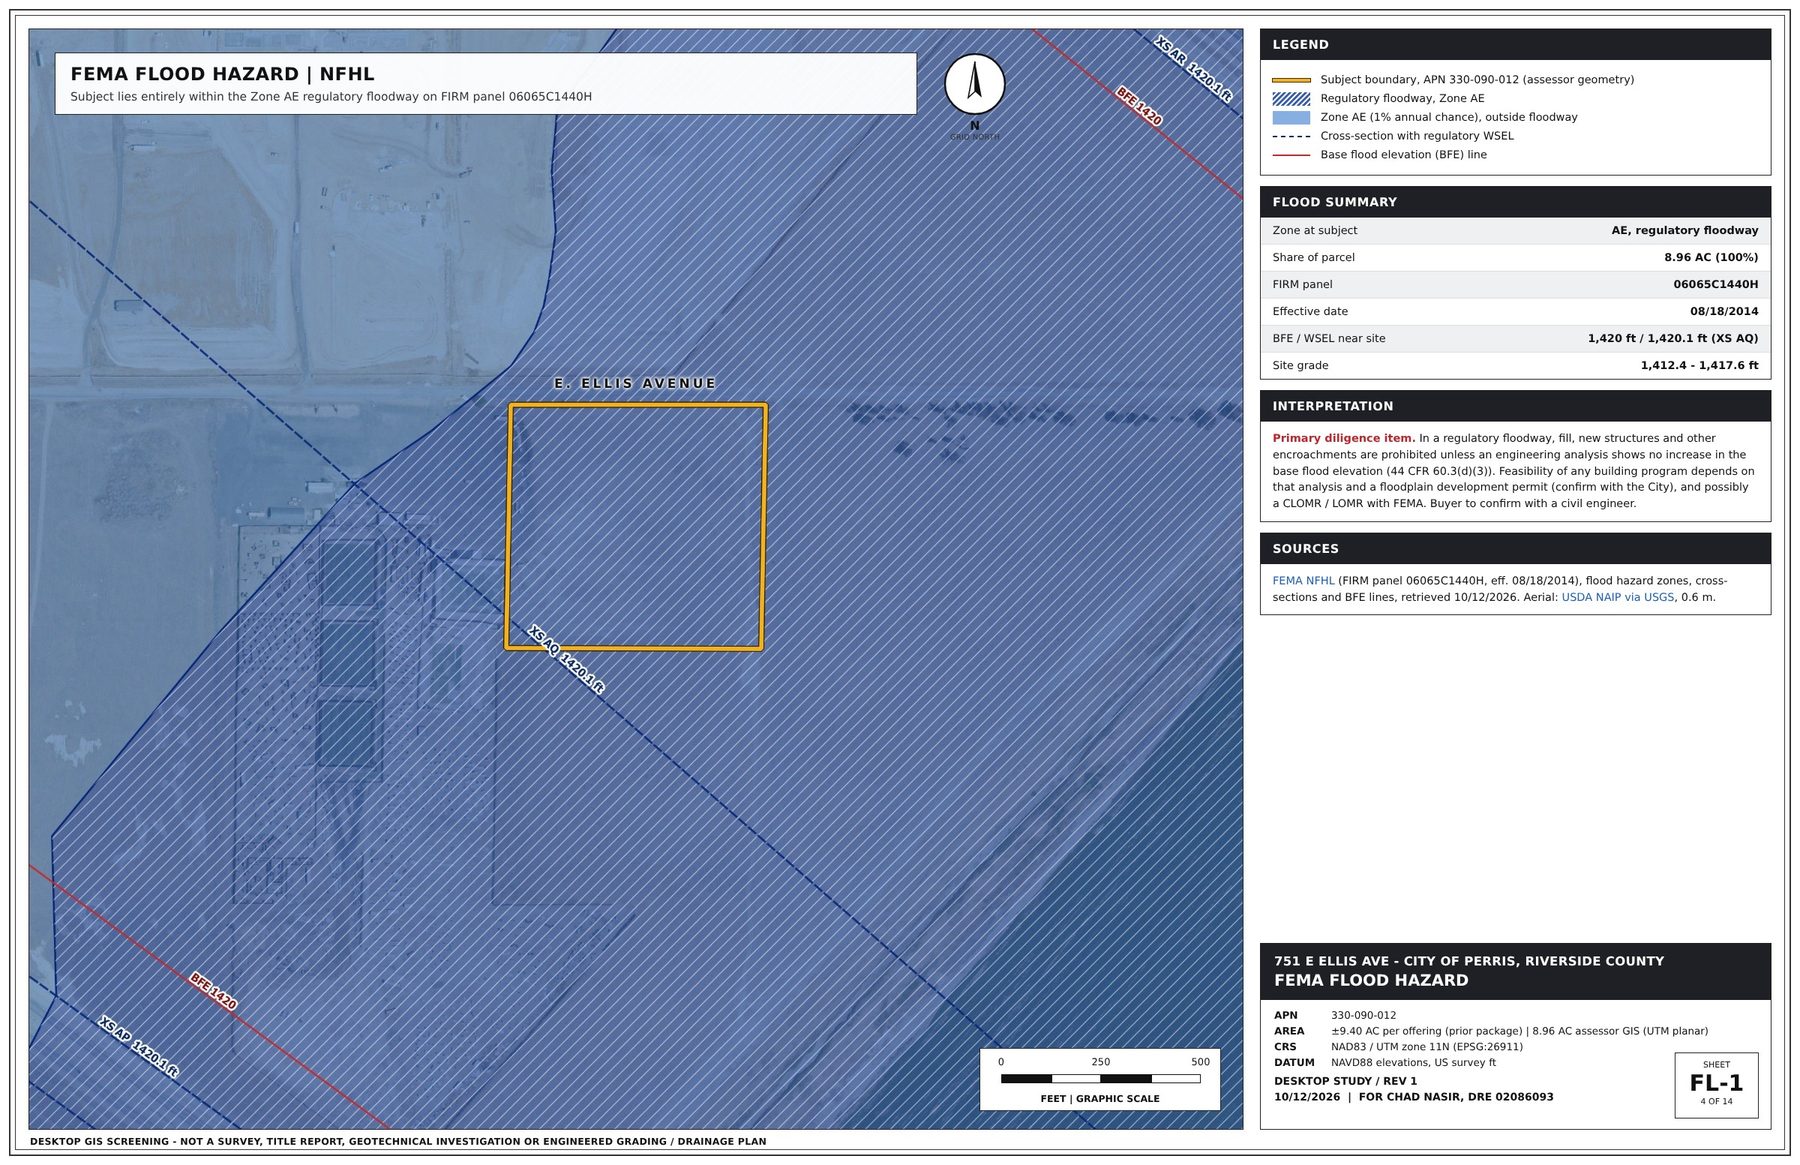This screenshot has width=1800, height=1165.
Task: Click the site grade 1,412.4 - 1,417.6 ft
Action: pyautogui.click(x=1699, y=365)
